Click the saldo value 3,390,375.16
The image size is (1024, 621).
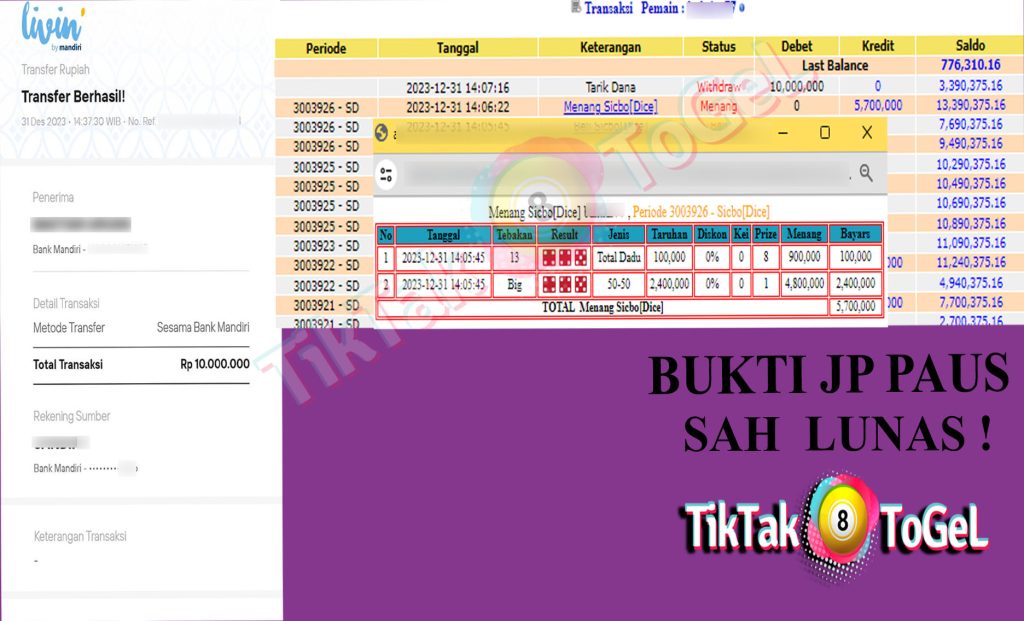[x=970, y=85]
